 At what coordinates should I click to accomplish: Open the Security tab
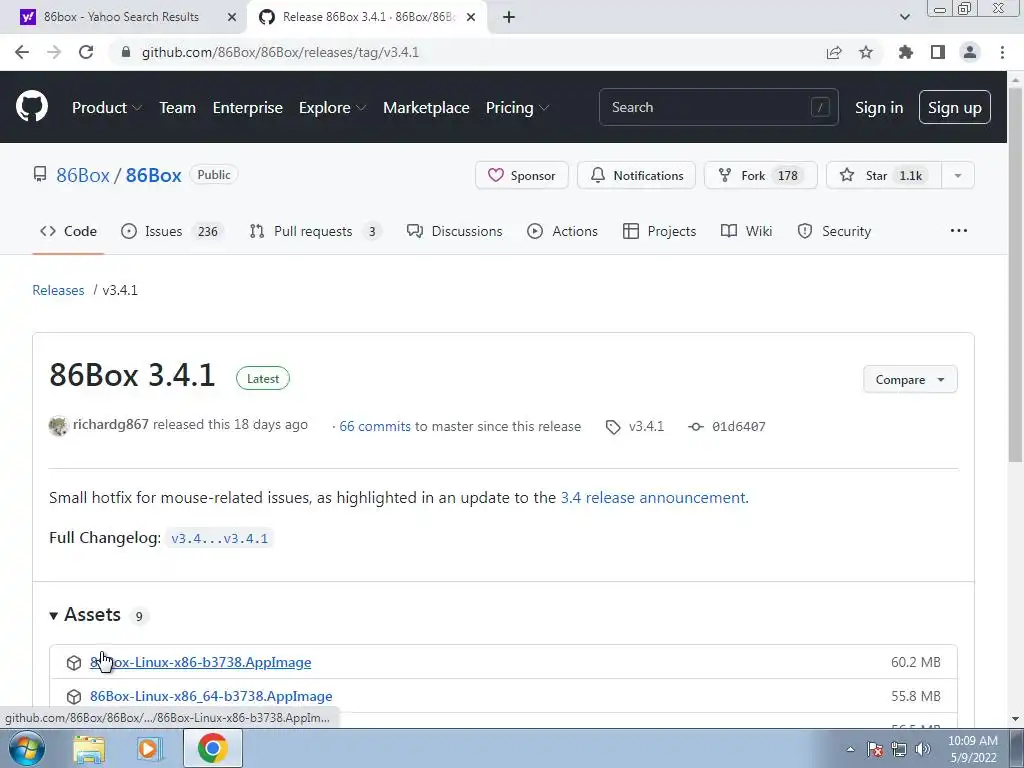point(834,231)
